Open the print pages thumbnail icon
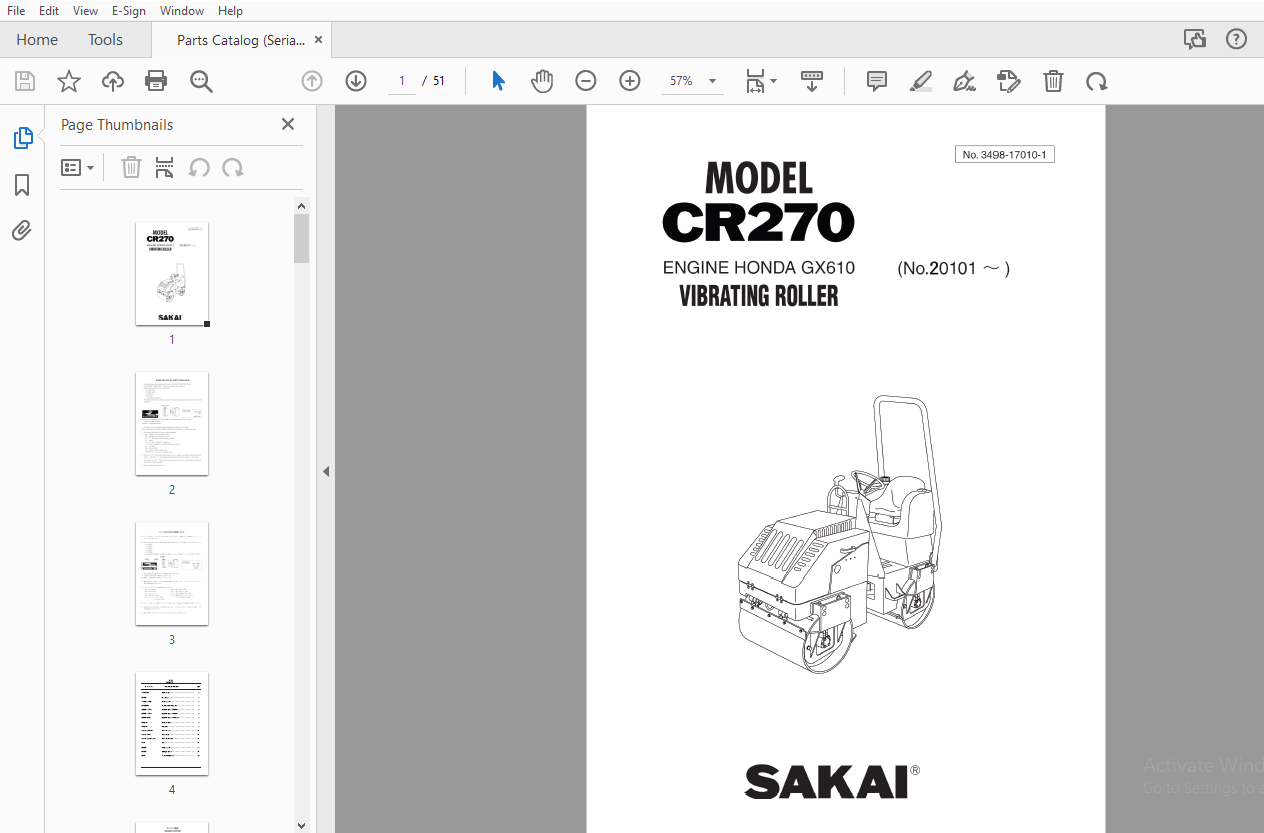Screen dimensions: 1264x833 pos(165,167)
